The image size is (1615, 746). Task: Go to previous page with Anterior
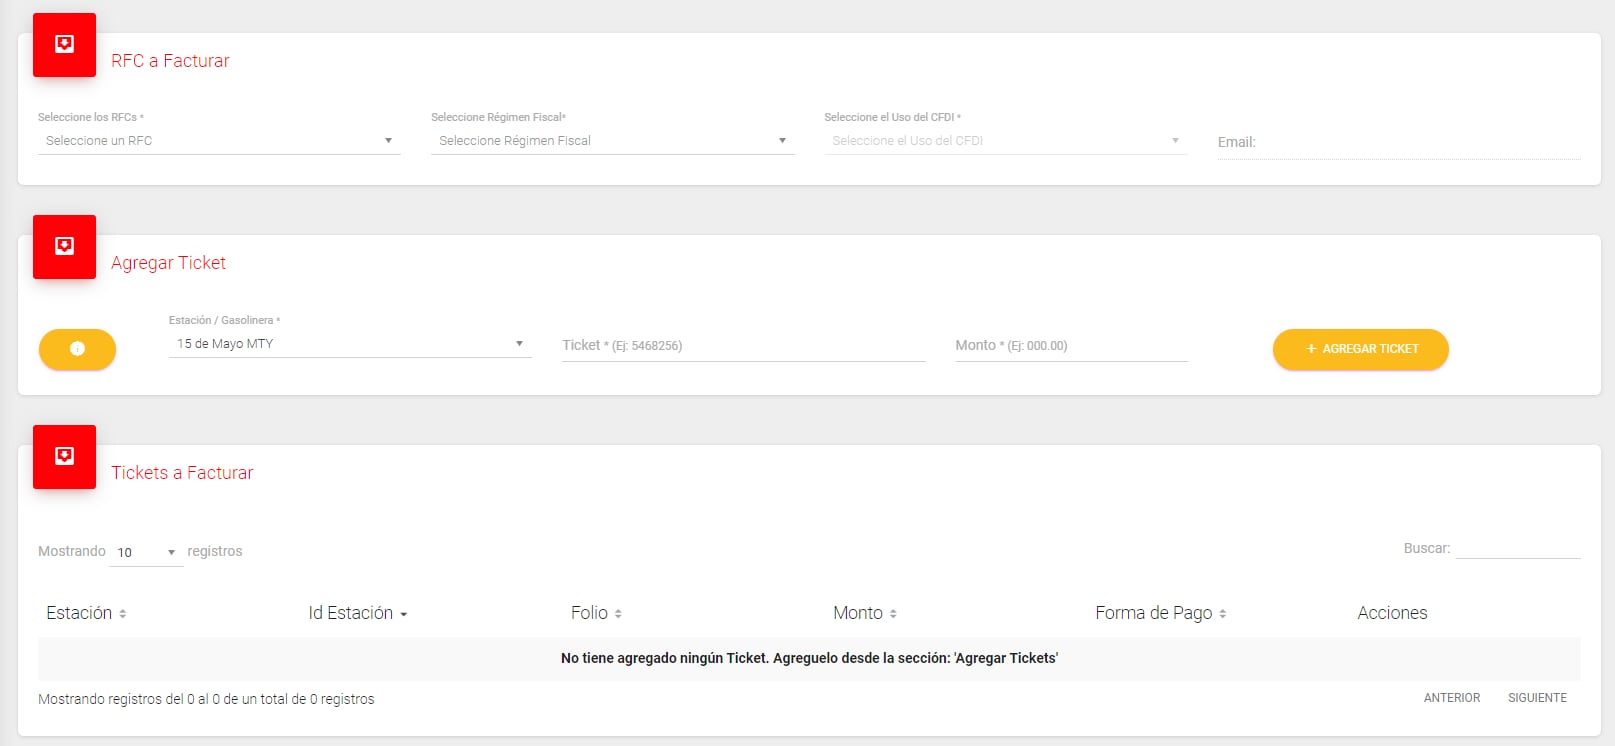coord(1451,698)
